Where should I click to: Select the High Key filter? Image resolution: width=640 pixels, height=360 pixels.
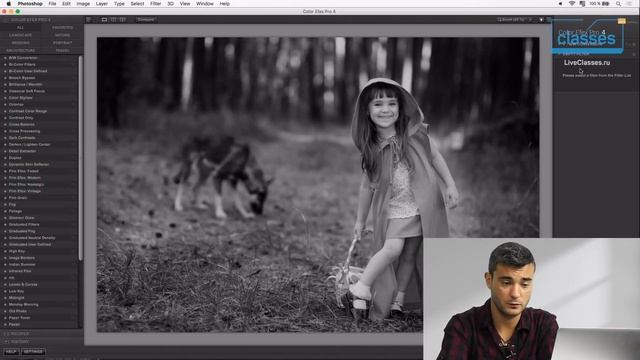[x=17, y=251]
